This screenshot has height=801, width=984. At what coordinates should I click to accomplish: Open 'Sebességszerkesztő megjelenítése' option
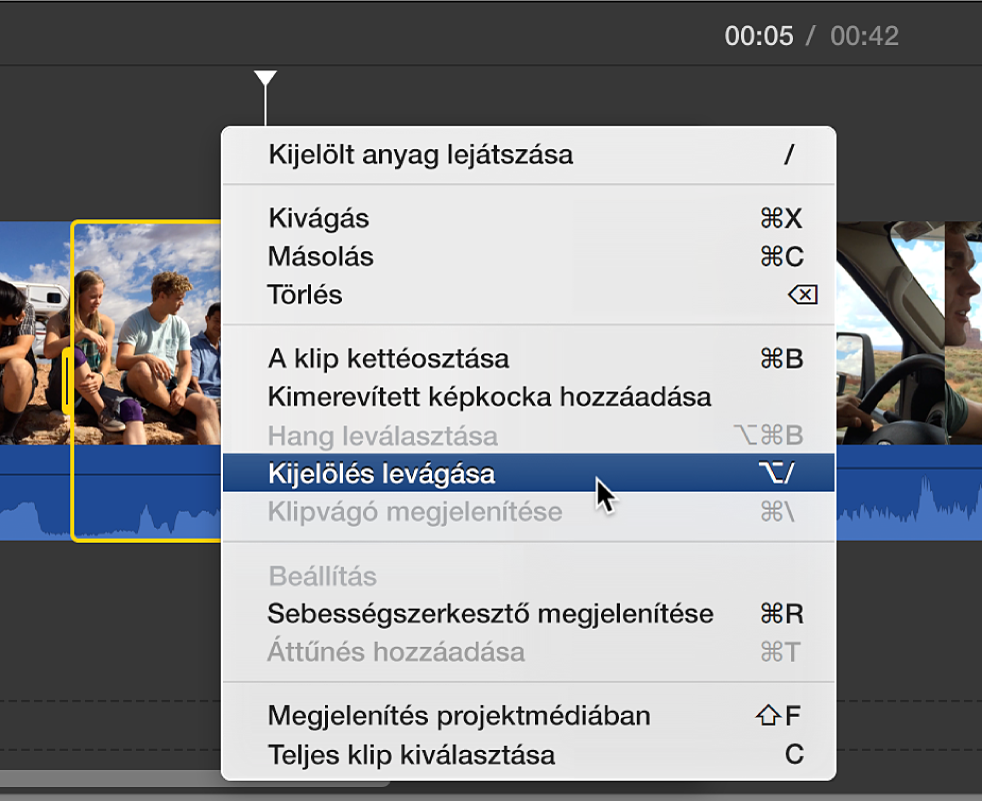coord(490,613)
